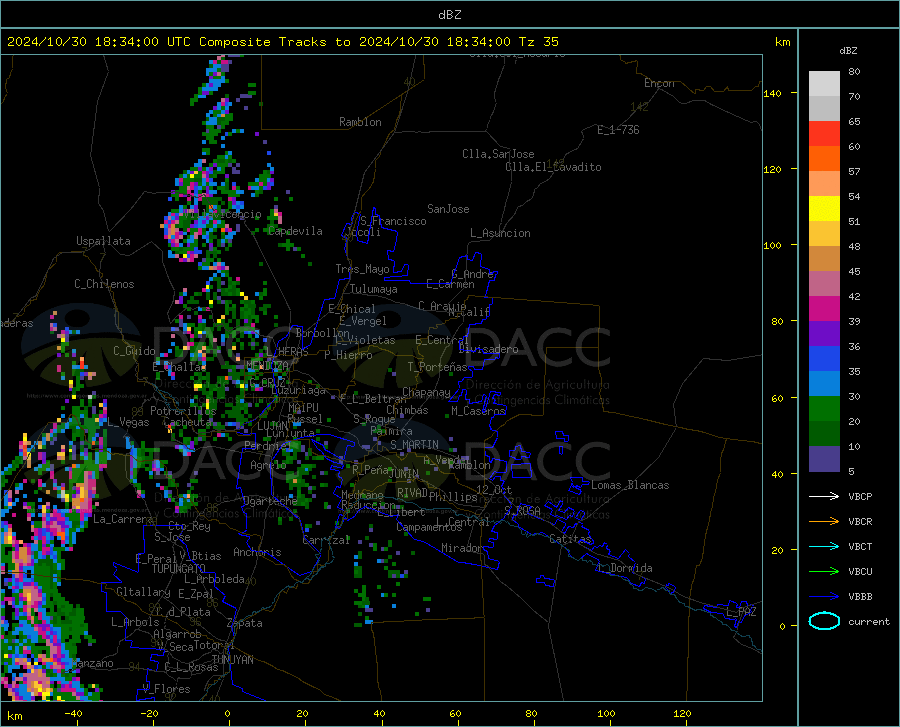The width and height of the screenshot is (900, 727).
Task: Click the '5' value on dBZ scale
Action: point(851,472)
